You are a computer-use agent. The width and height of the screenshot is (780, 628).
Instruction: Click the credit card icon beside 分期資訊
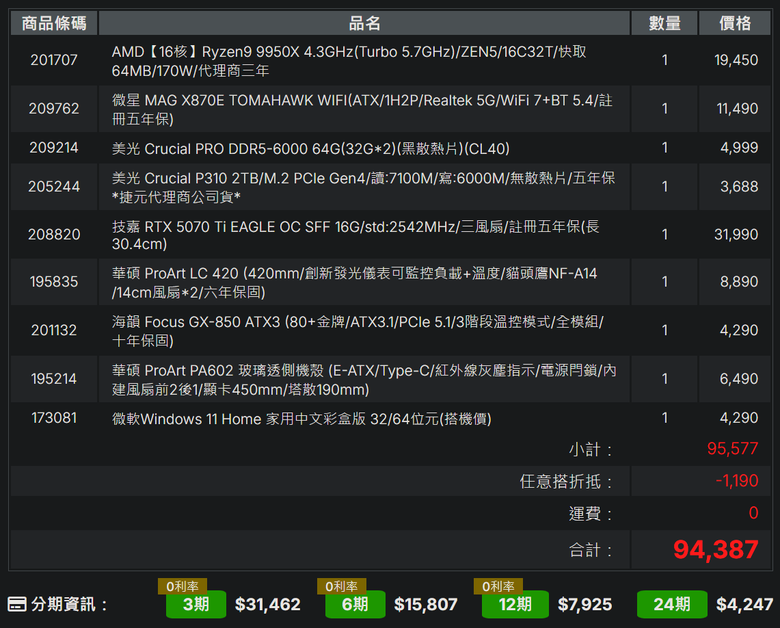(x=16, y=605)
